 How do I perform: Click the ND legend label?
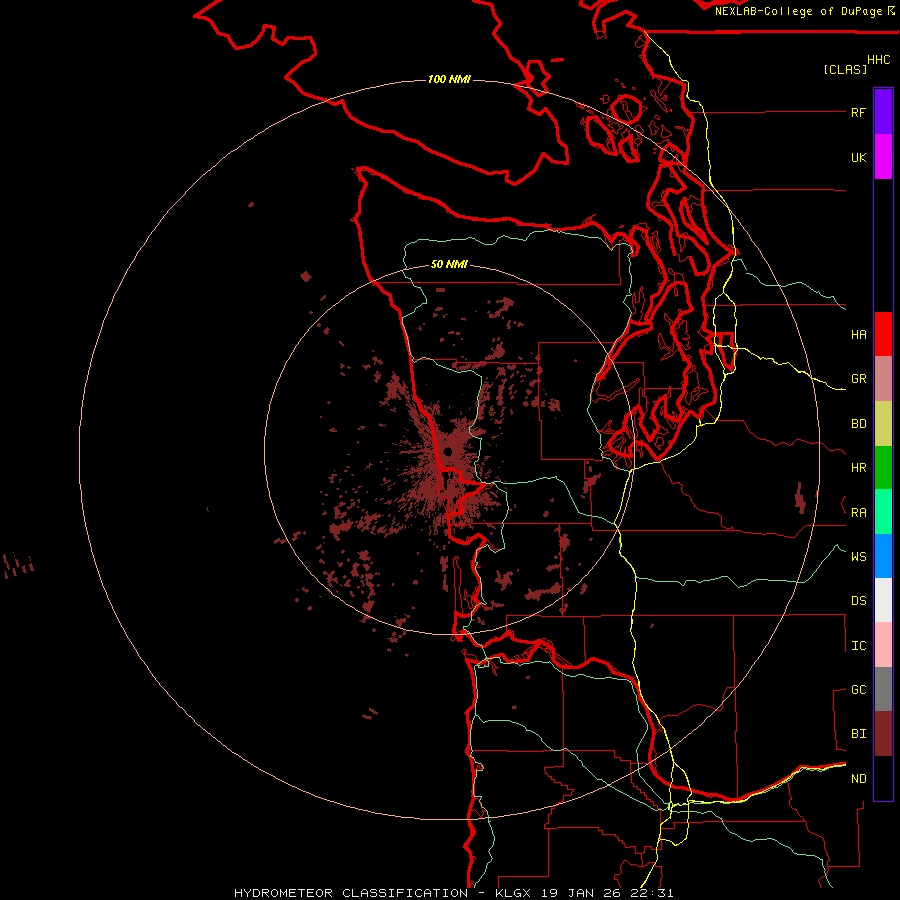pos(858,779)
